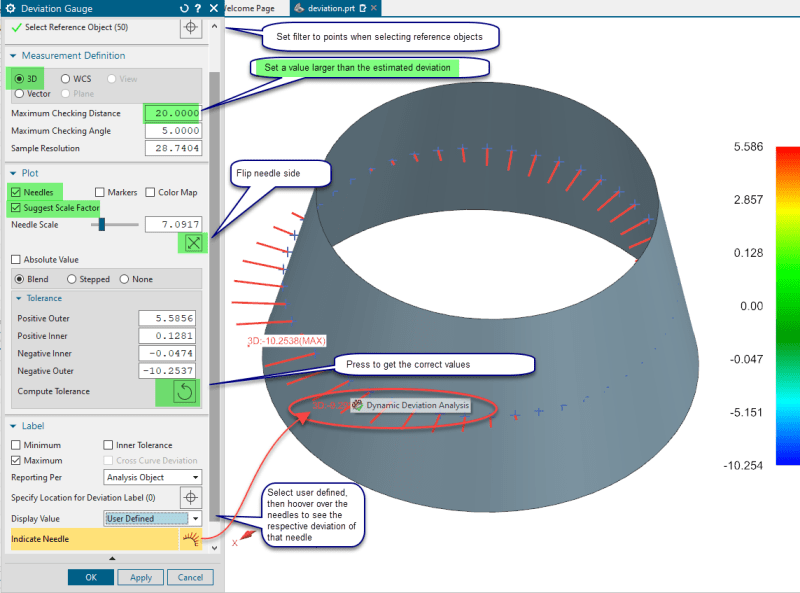
Task: Enable the Inner Tolerance checkbox
Action: pos(108,445)
